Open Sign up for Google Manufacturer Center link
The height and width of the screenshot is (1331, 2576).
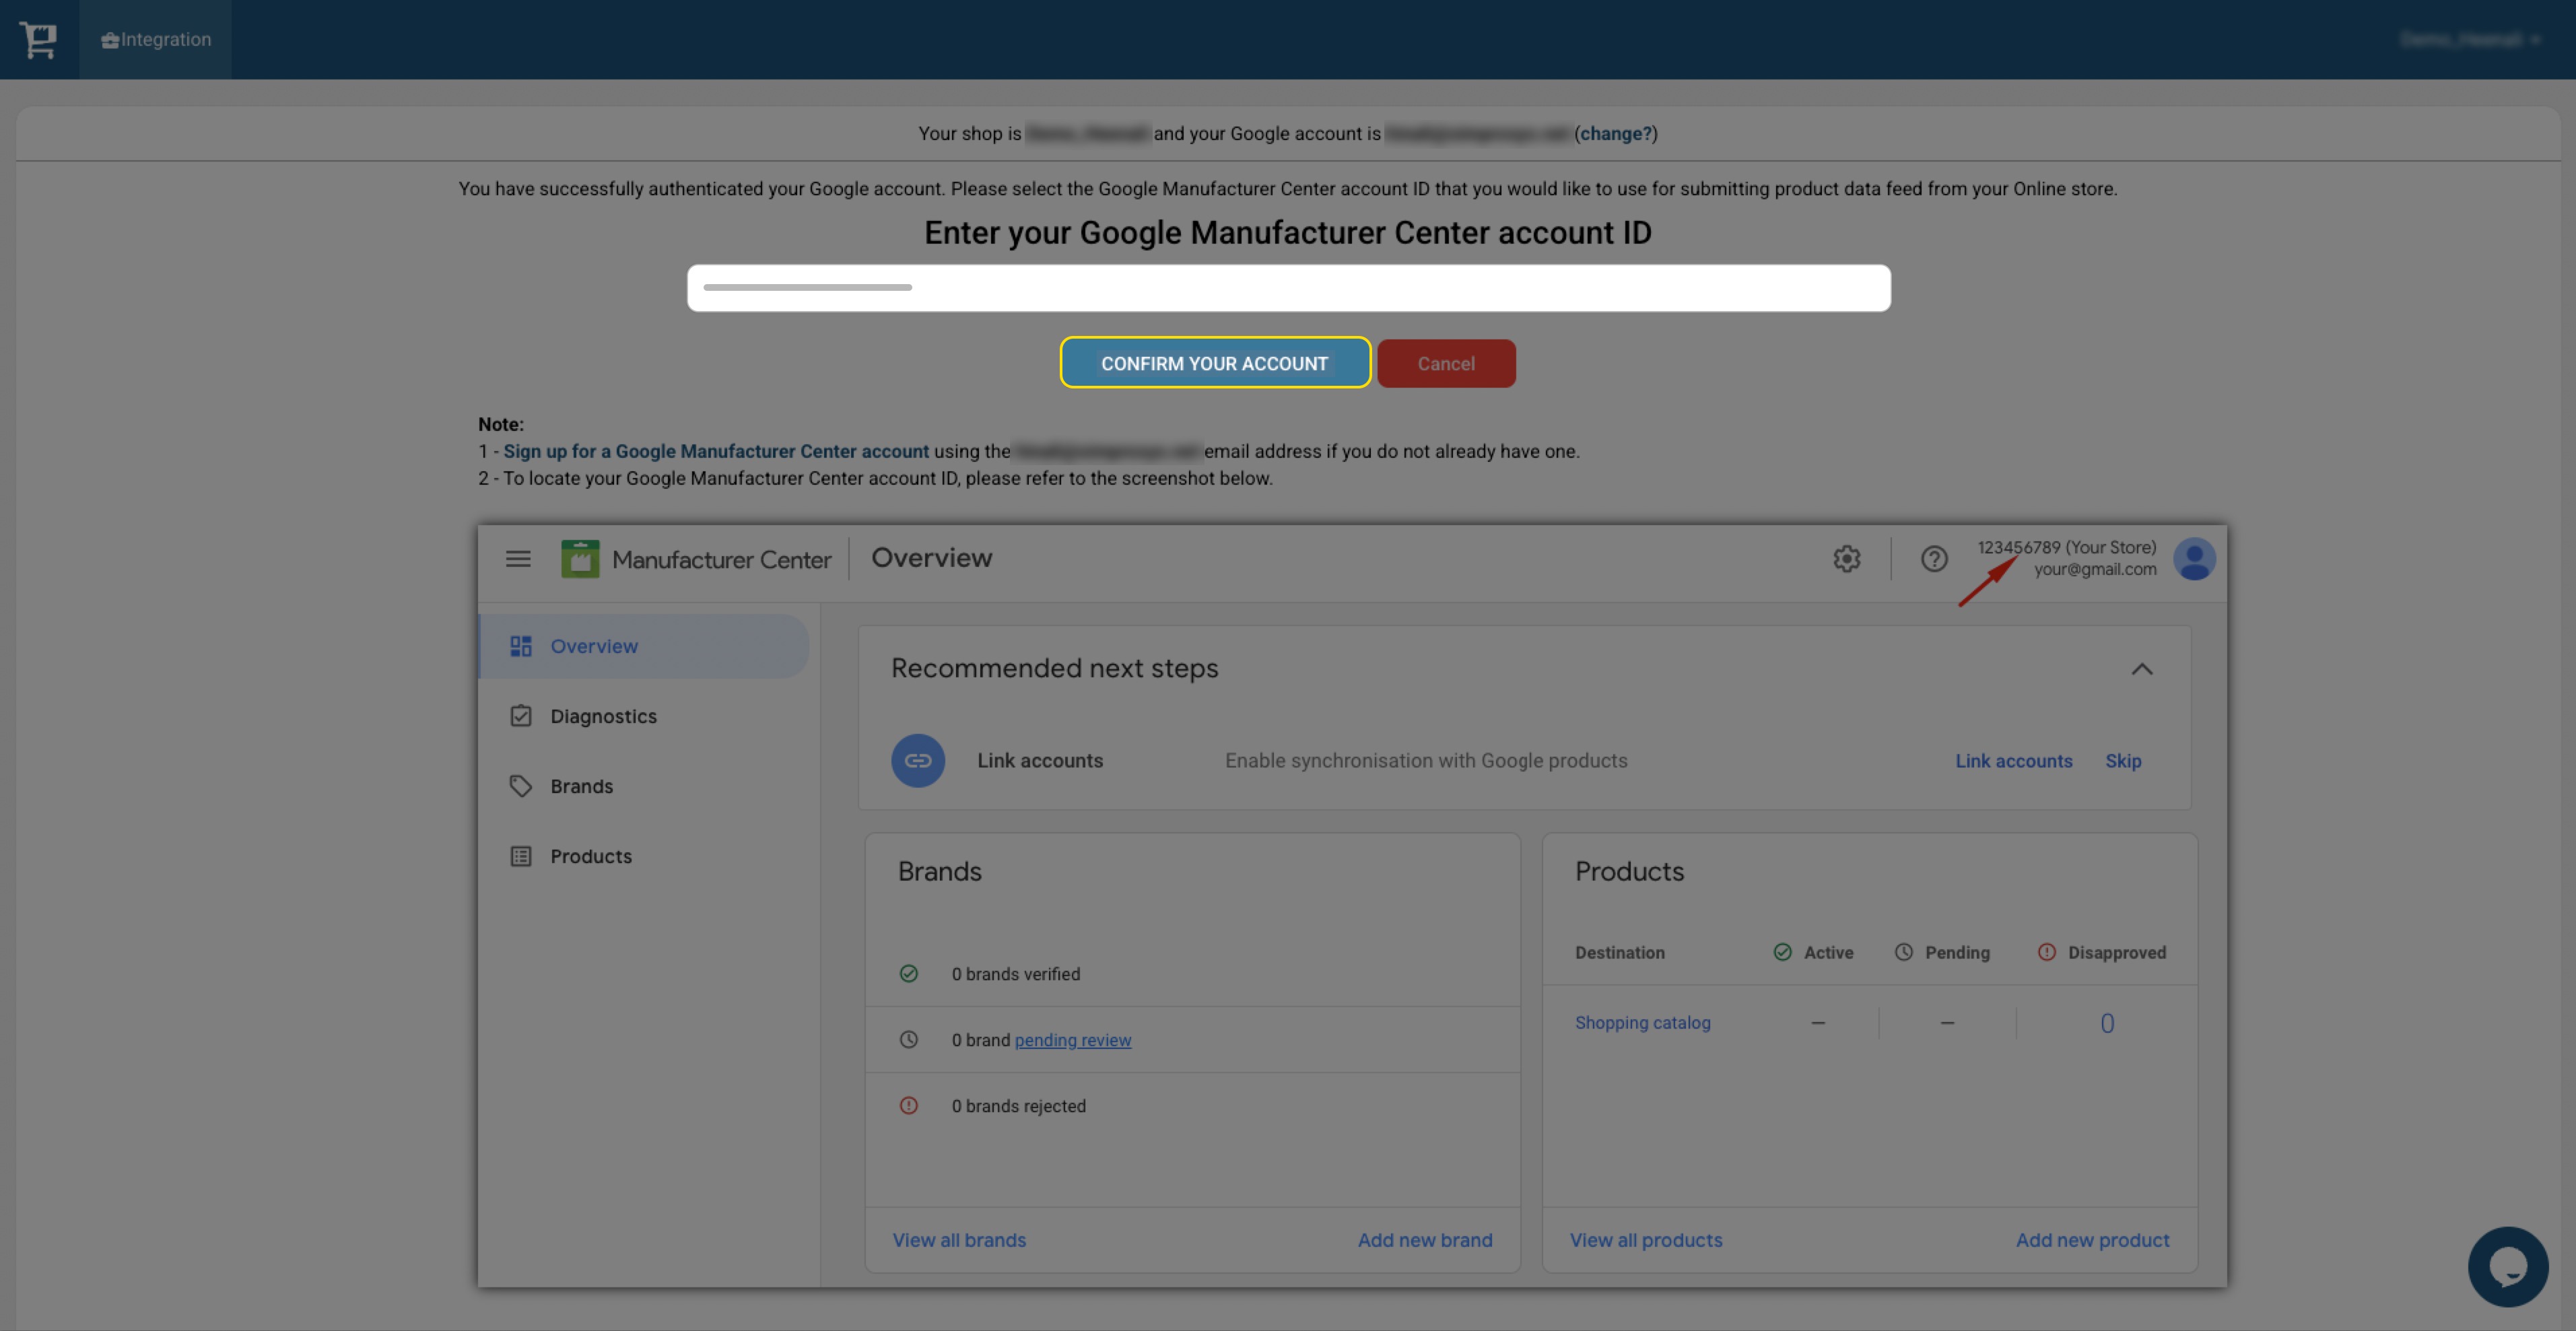coord(716,451)
